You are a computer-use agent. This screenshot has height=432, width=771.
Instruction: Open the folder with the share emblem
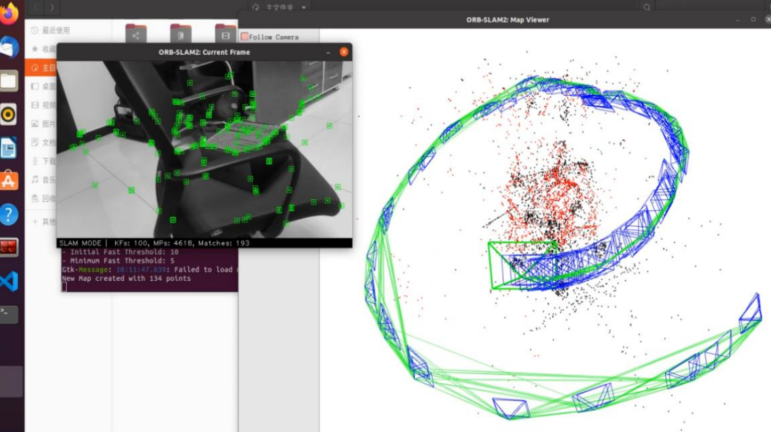point(136,33)
